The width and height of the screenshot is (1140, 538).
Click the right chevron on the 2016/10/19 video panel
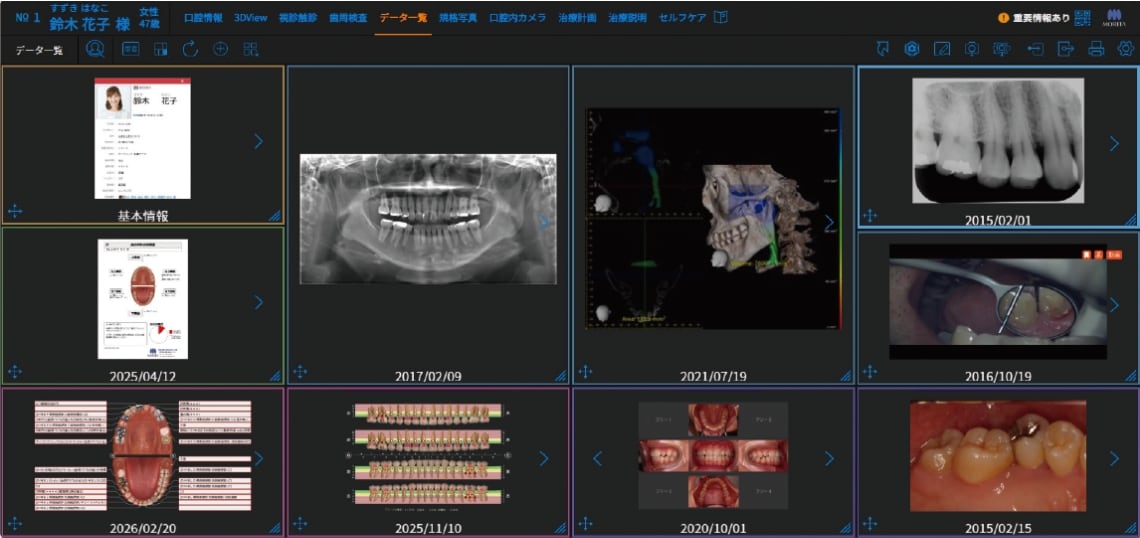click(x=1114, y=305)
